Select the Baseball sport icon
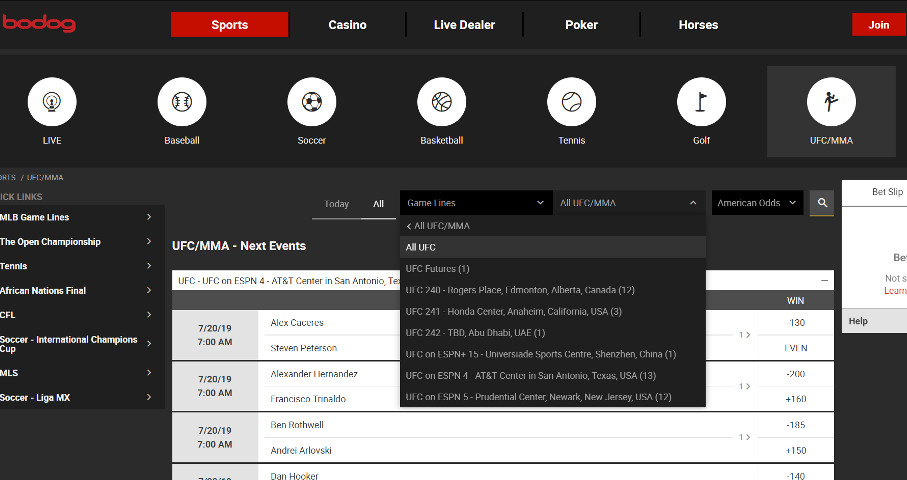The width and height of the screenshot is (907, 480). [182, 102]
